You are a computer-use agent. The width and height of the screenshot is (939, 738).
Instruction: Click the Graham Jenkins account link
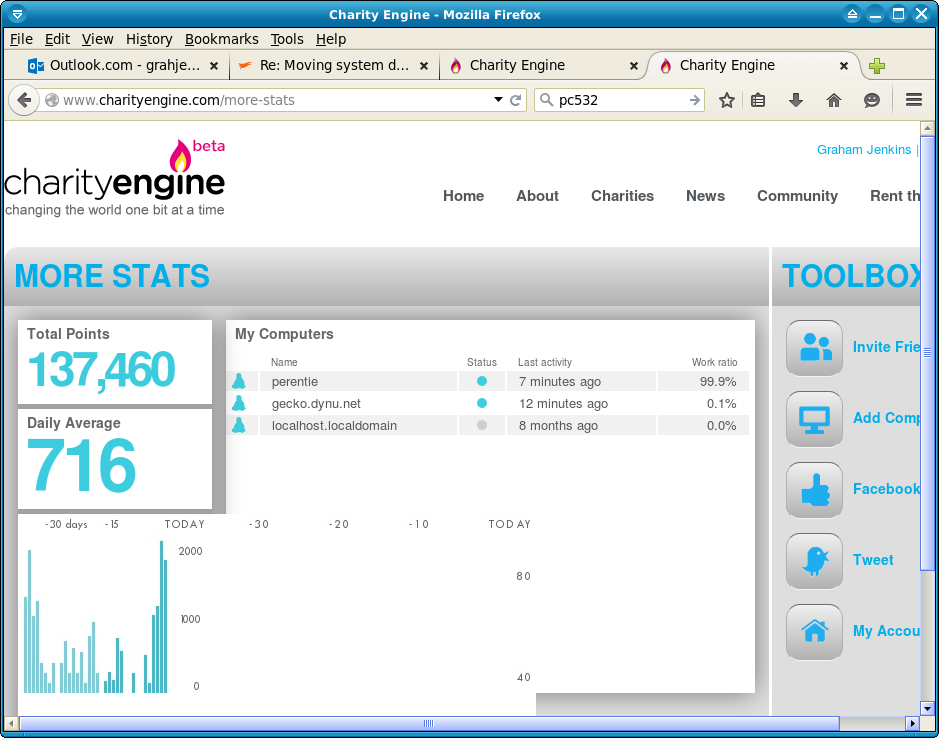[x=864, y=150]
